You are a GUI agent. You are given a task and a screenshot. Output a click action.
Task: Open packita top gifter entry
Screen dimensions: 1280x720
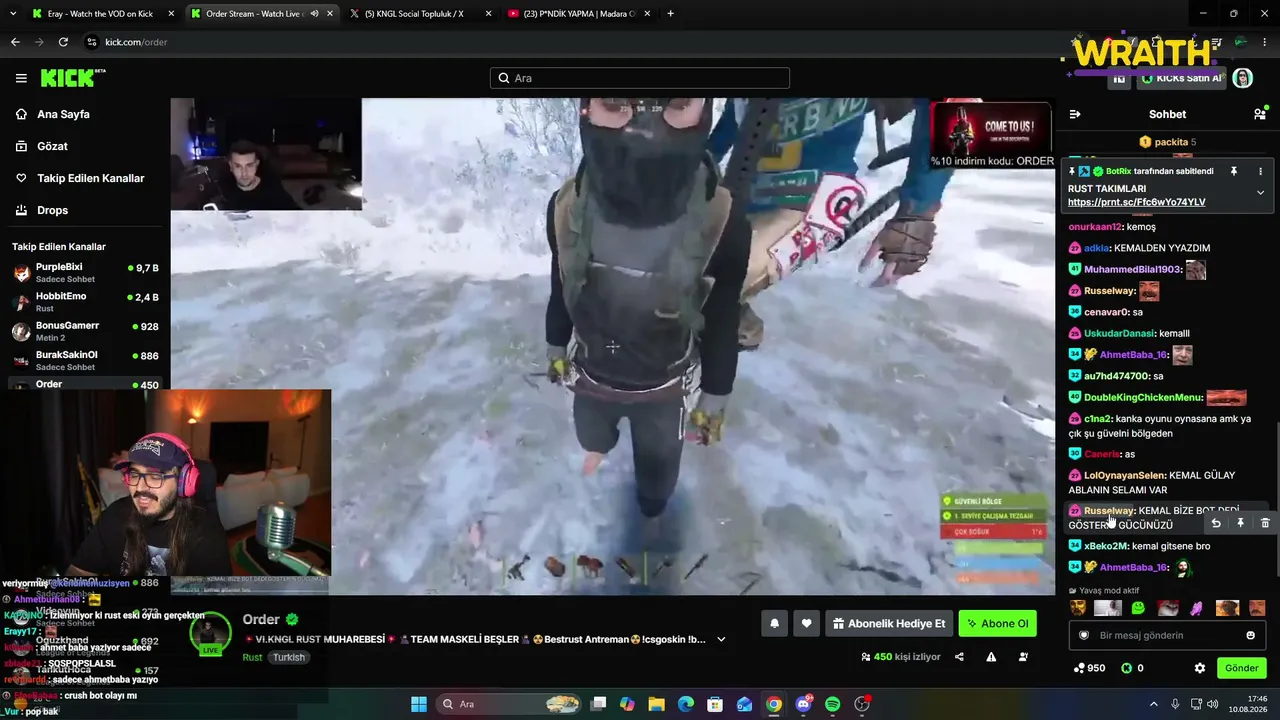pyautogui.click(x=1168, y=142)
